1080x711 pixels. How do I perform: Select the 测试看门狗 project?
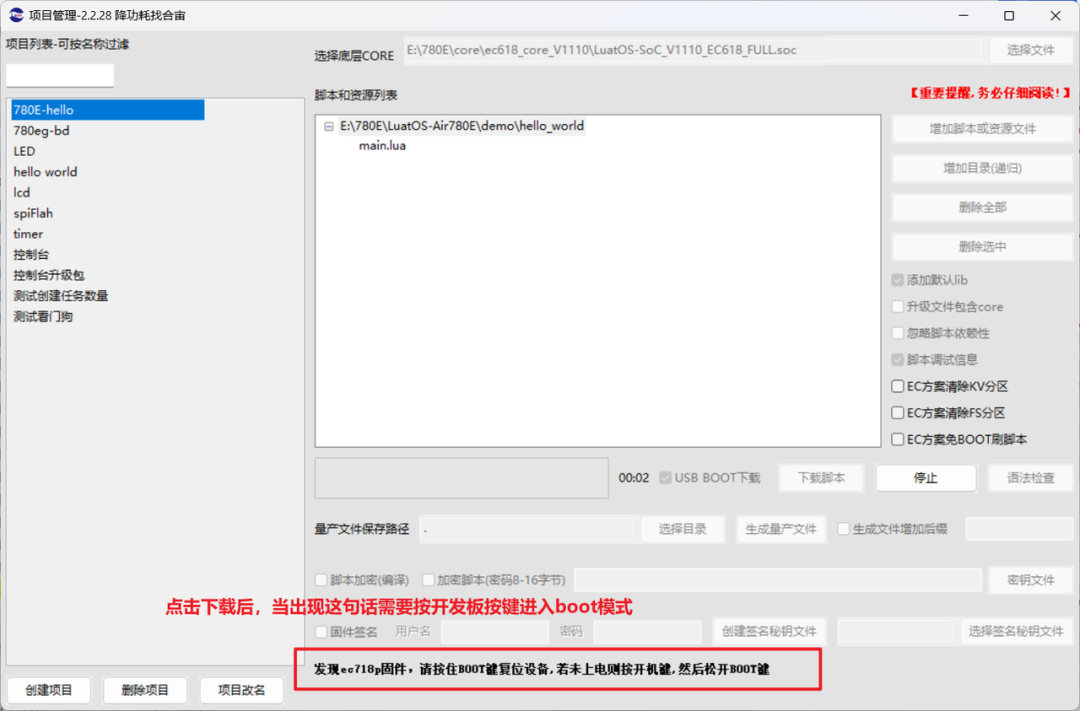[x=43, y=317]
